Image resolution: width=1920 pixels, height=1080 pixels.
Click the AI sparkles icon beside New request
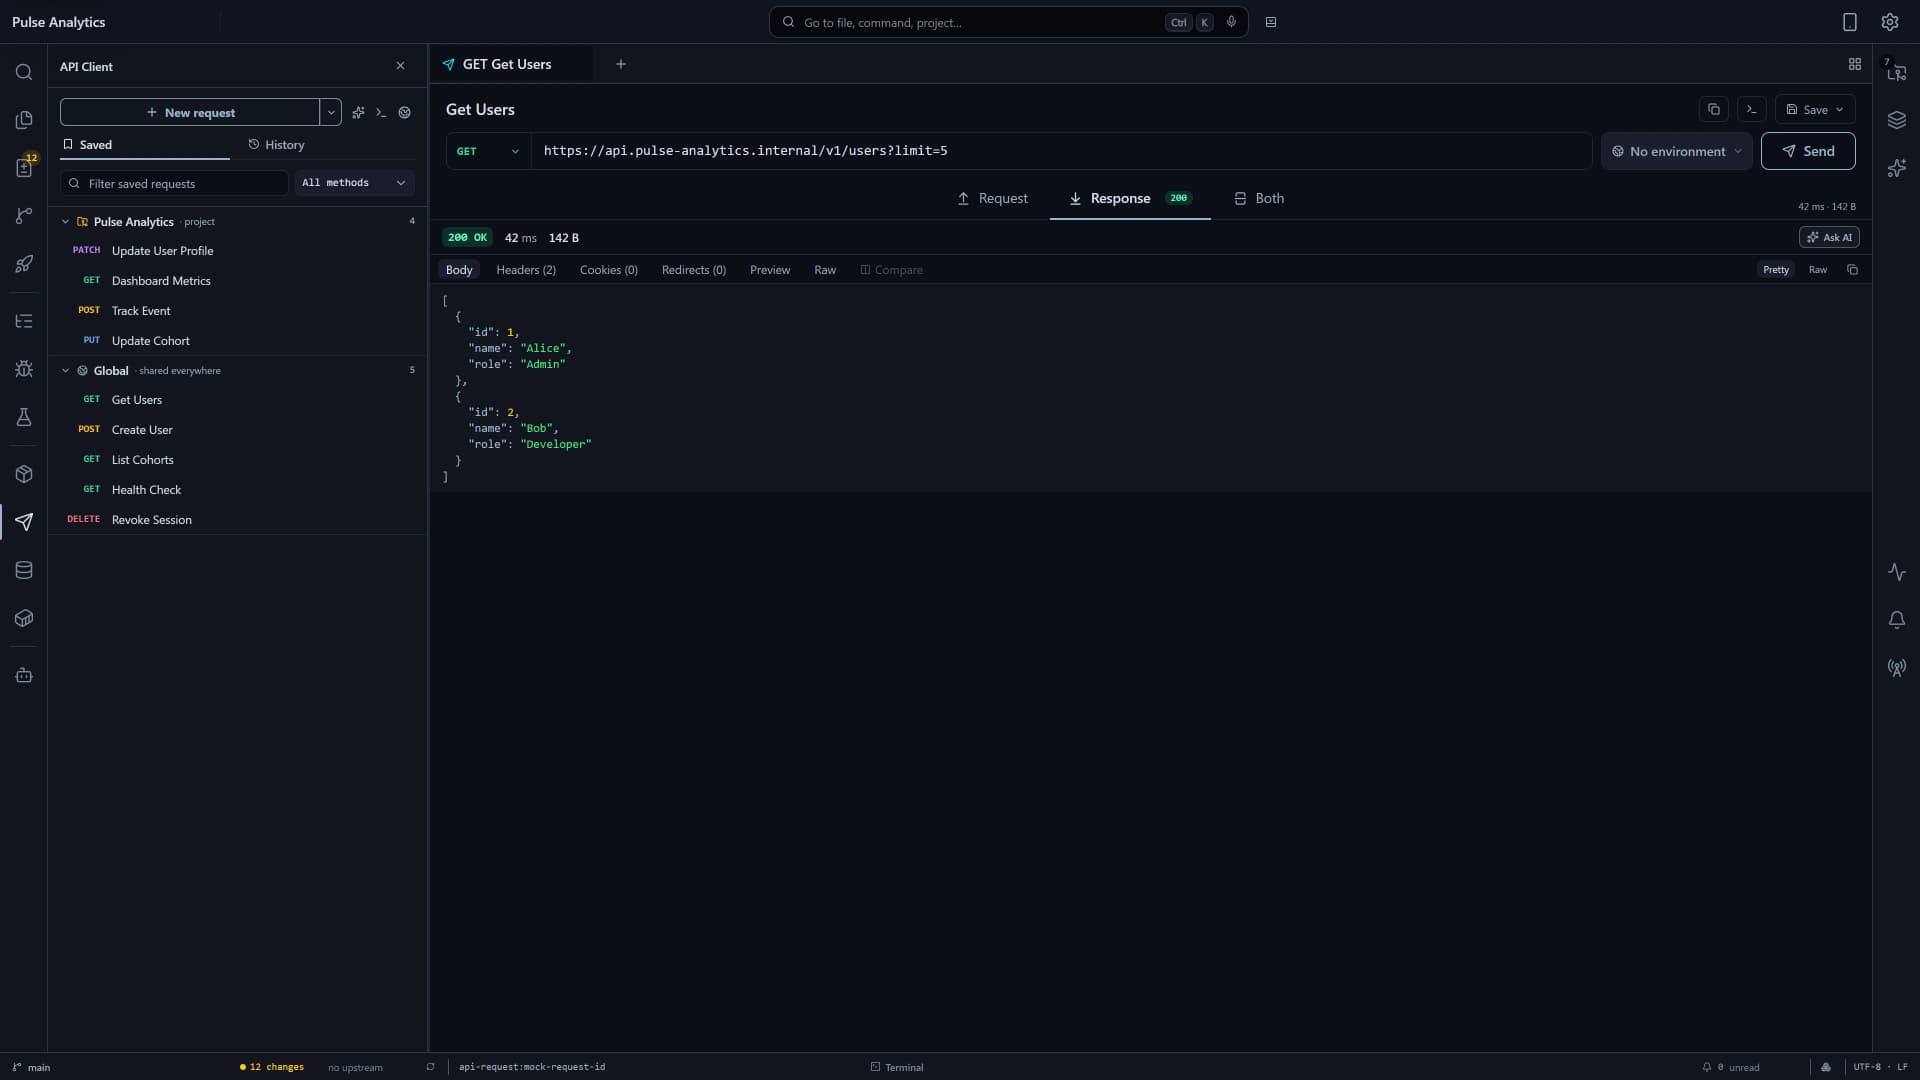[358, 113]
